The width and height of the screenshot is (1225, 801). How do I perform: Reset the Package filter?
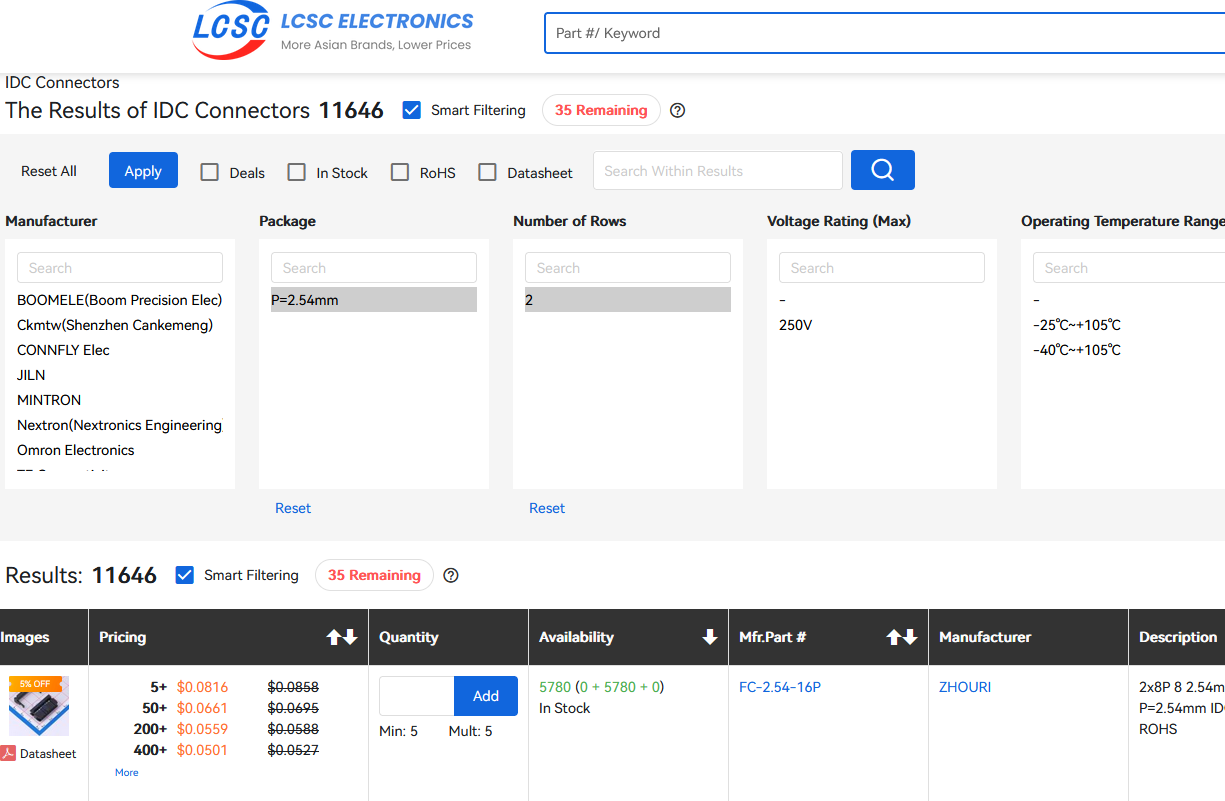[293, 508]
